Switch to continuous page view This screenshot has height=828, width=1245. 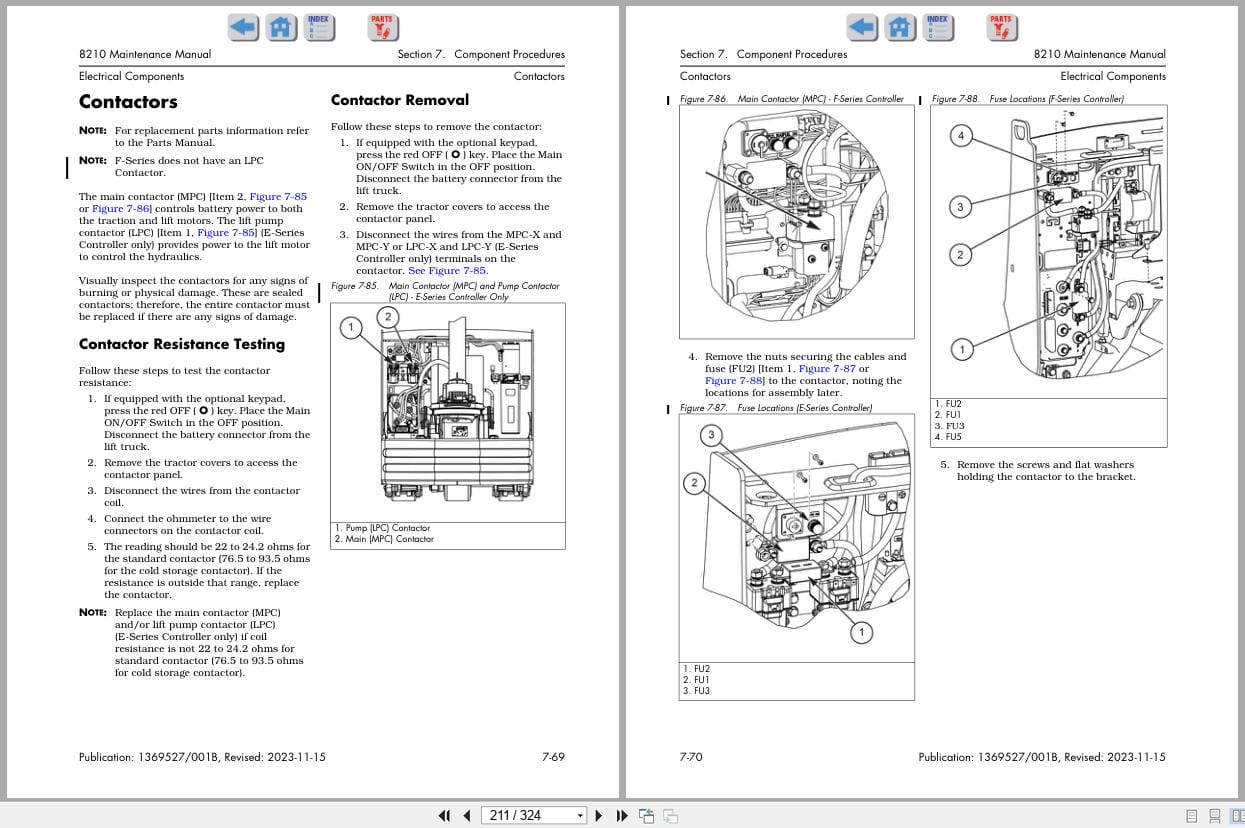[x=1215, y=815]
